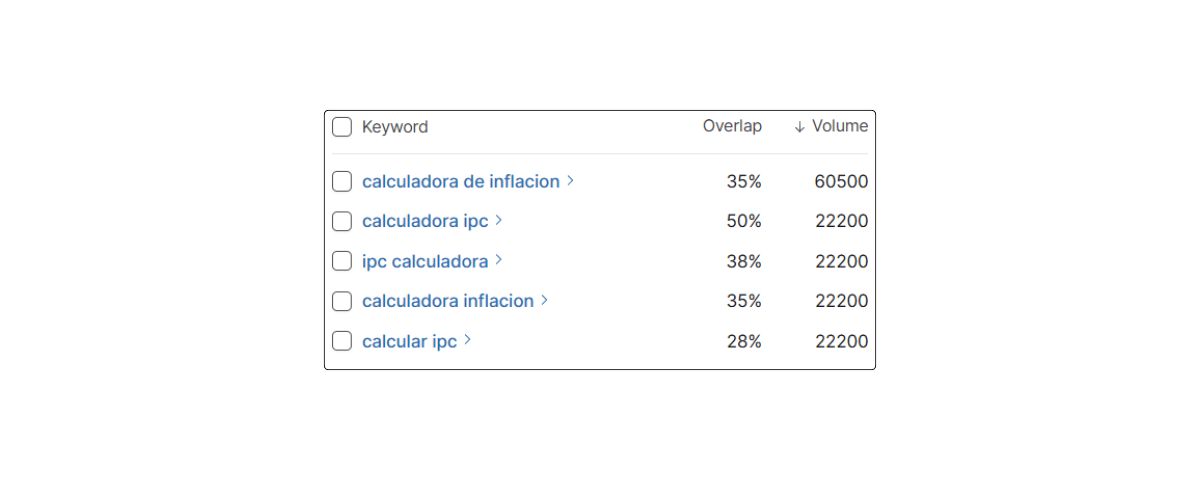The image size is (1200, 480).
Task: Mark the calculadora inflacion checkbox
Action: coord(342,301)
